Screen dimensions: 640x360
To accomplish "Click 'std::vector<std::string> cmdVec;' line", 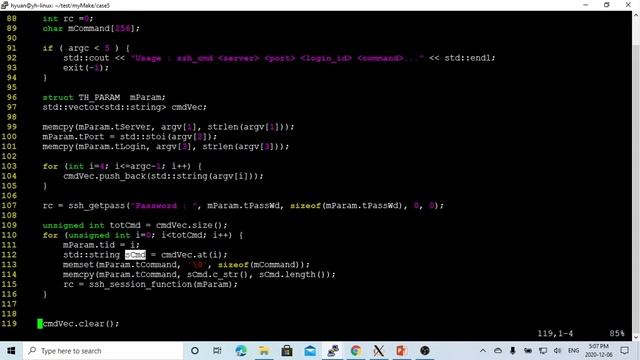I will coord(124,107).
